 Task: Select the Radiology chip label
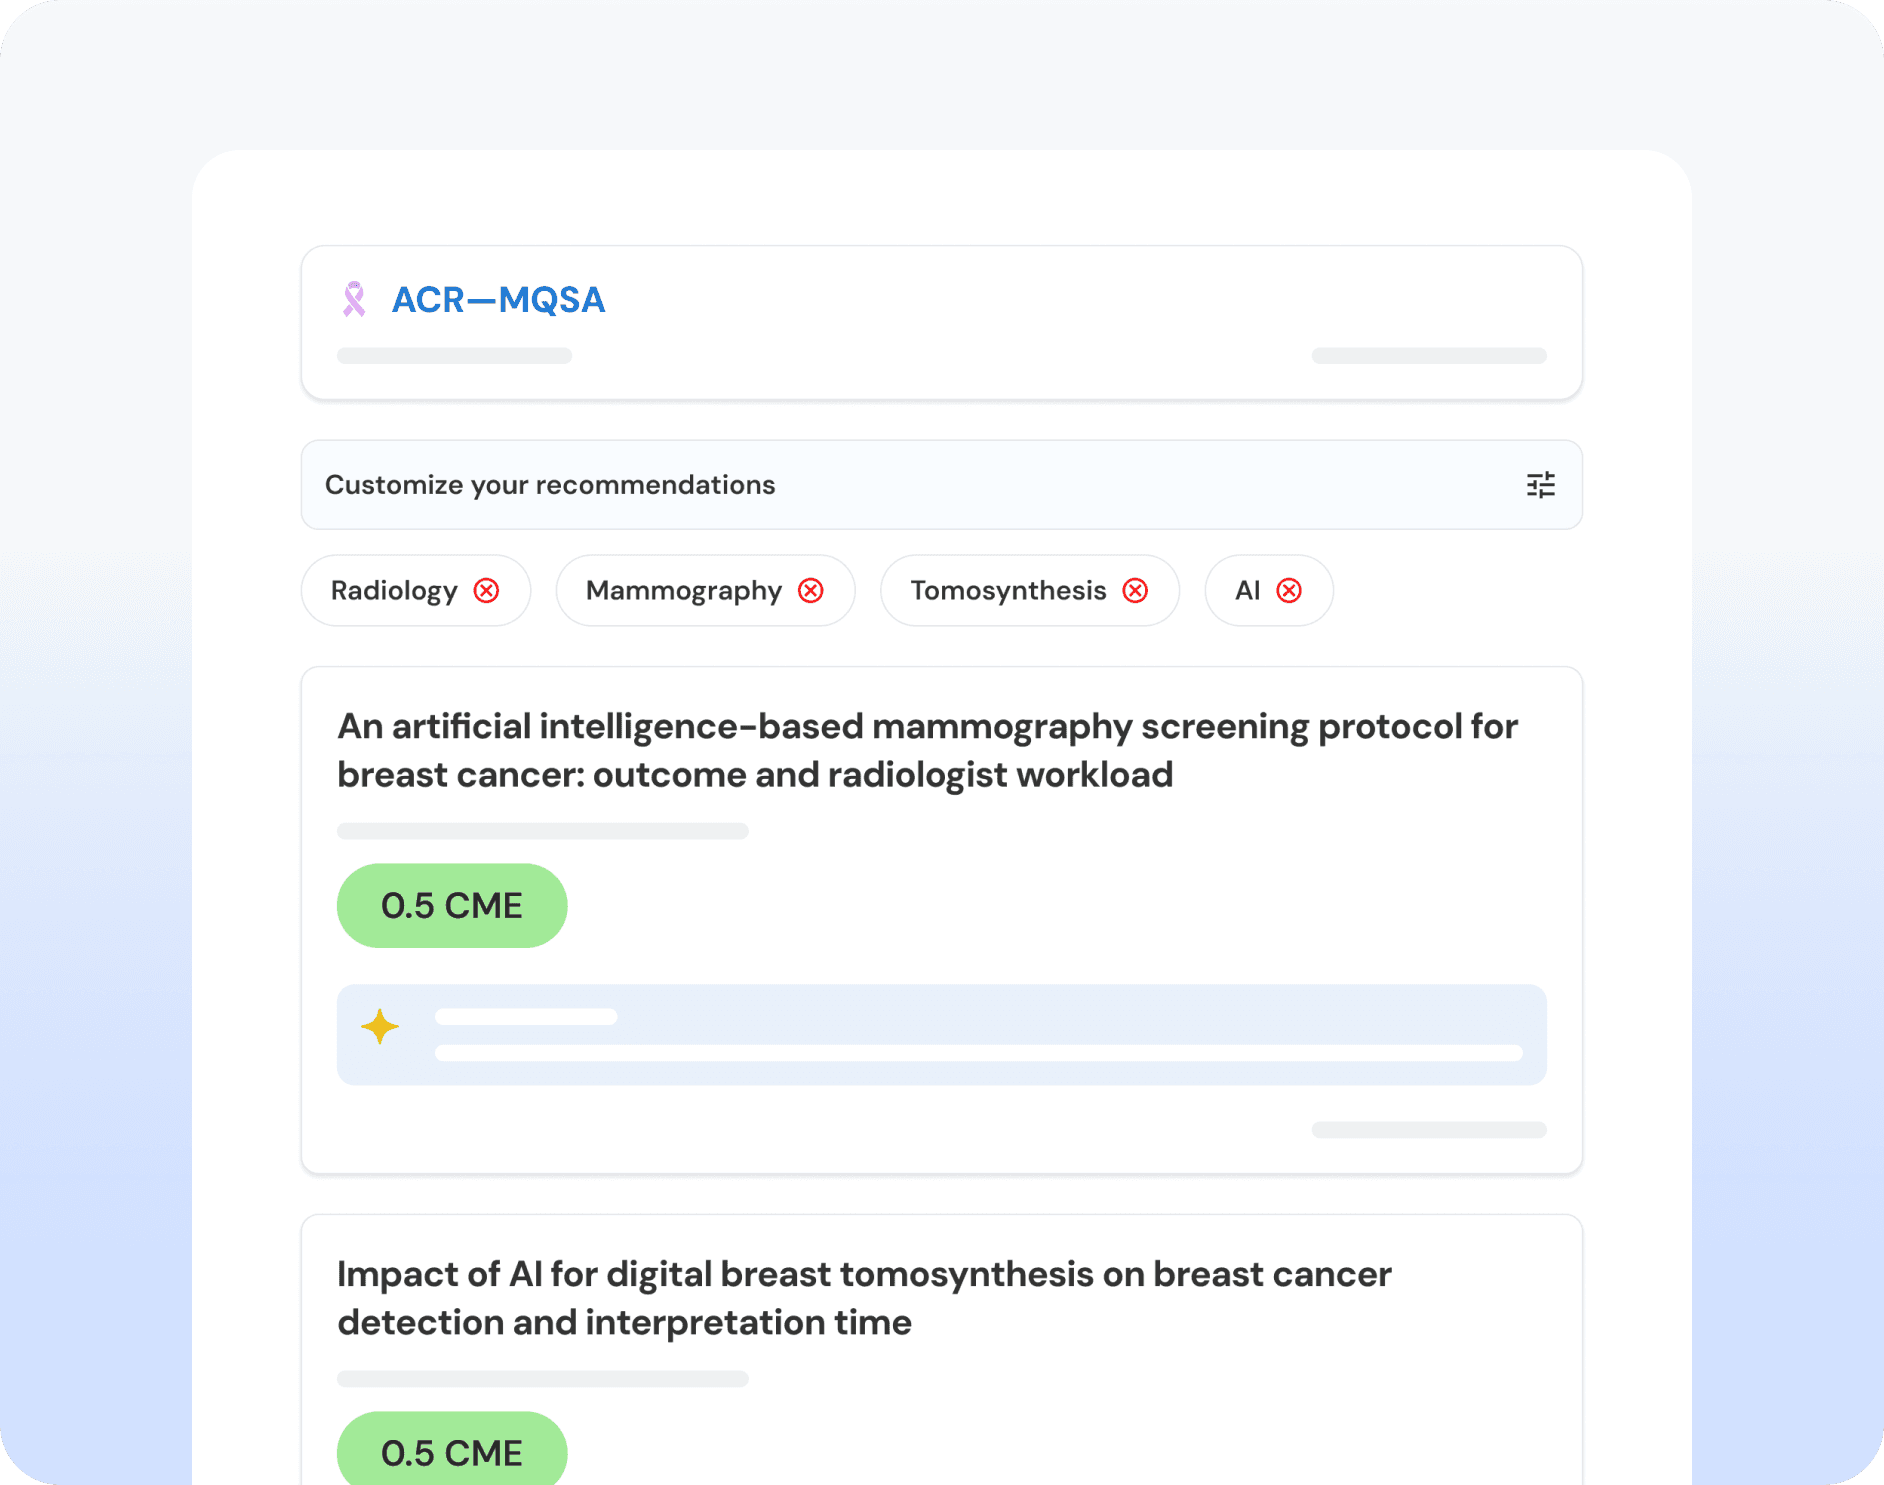tap(394, 591)
